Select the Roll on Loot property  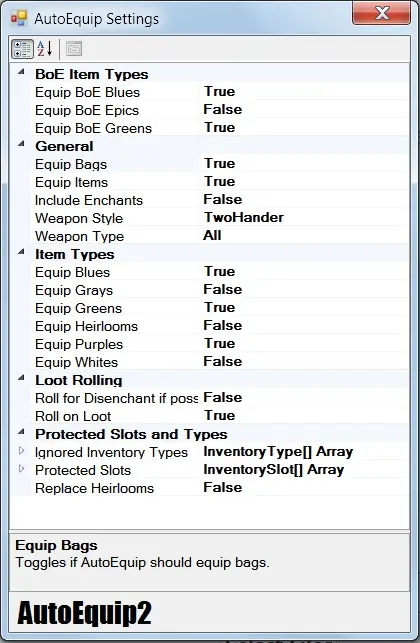73,417
